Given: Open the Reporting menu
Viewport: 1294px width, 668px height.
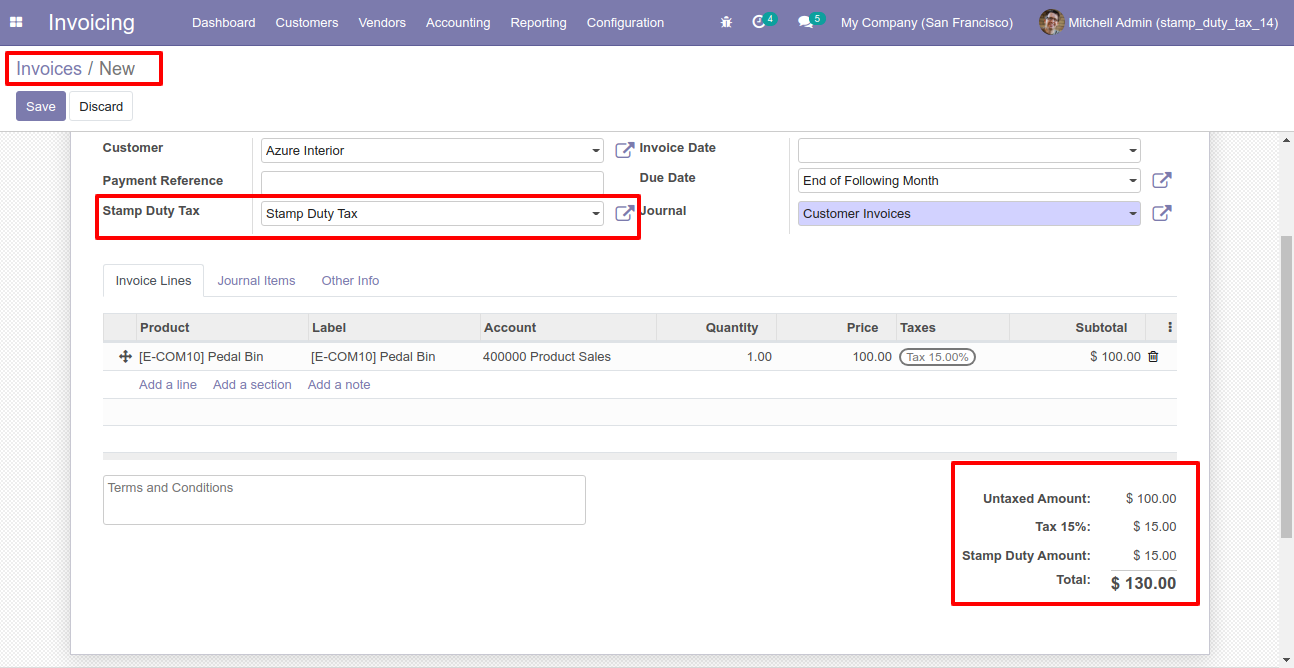Looking at the screenshot, I should (x=538, y=22).
